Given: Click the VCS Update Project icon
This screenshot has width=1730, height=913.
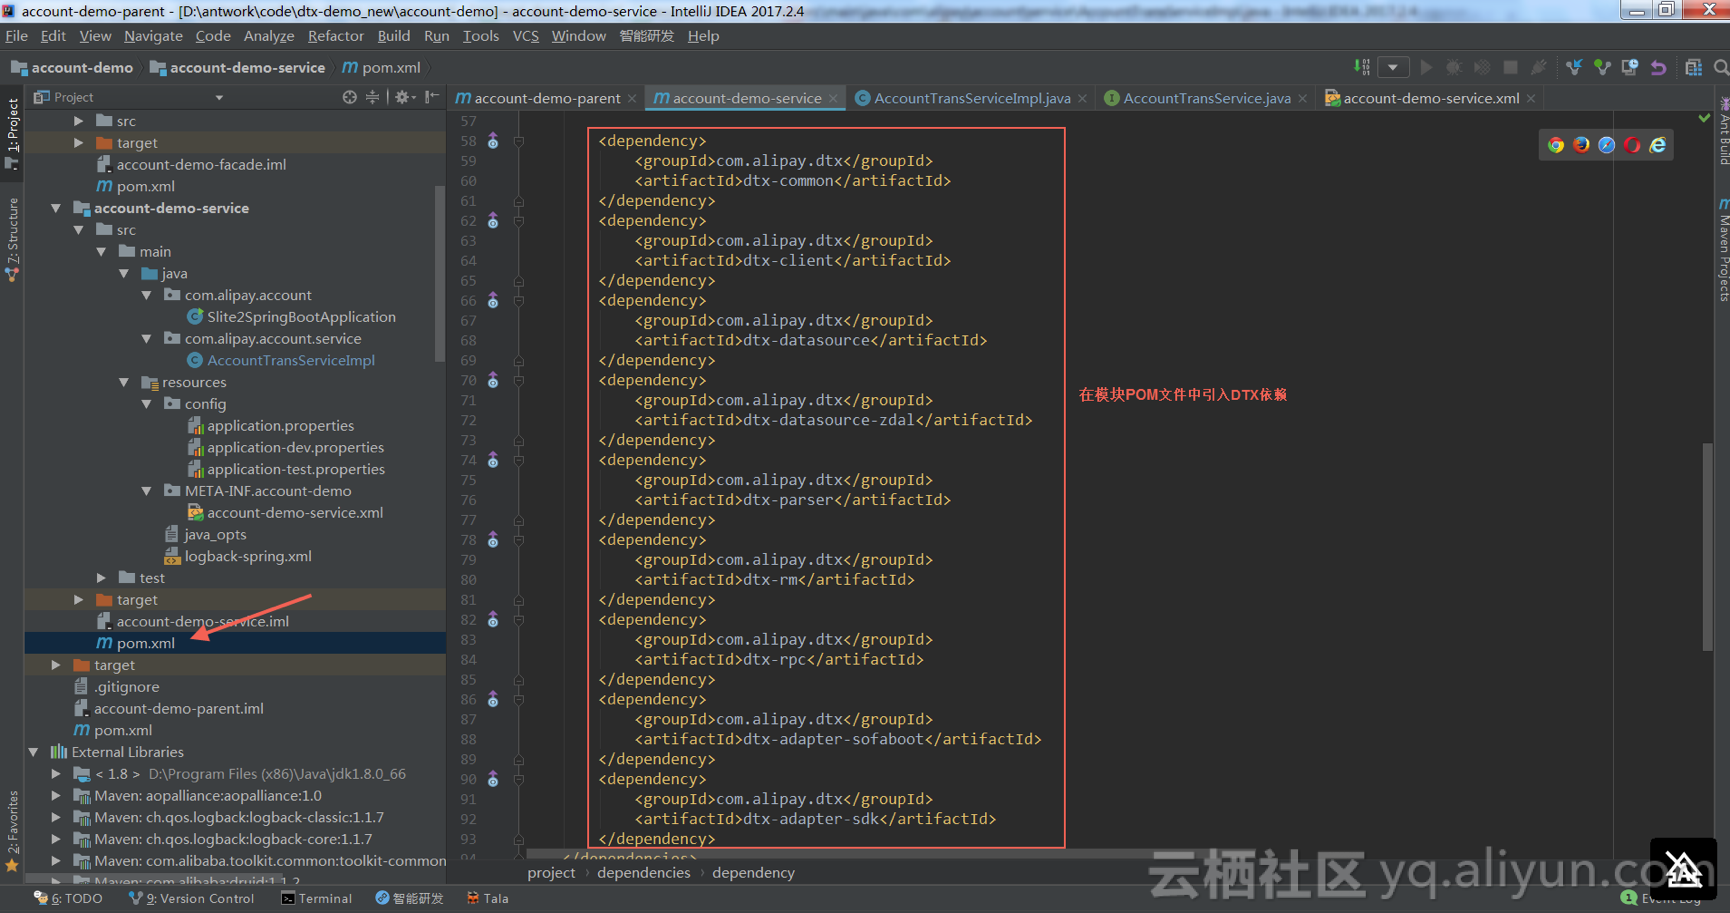Looking at the screenshot, I should [x=1574, y=67].
